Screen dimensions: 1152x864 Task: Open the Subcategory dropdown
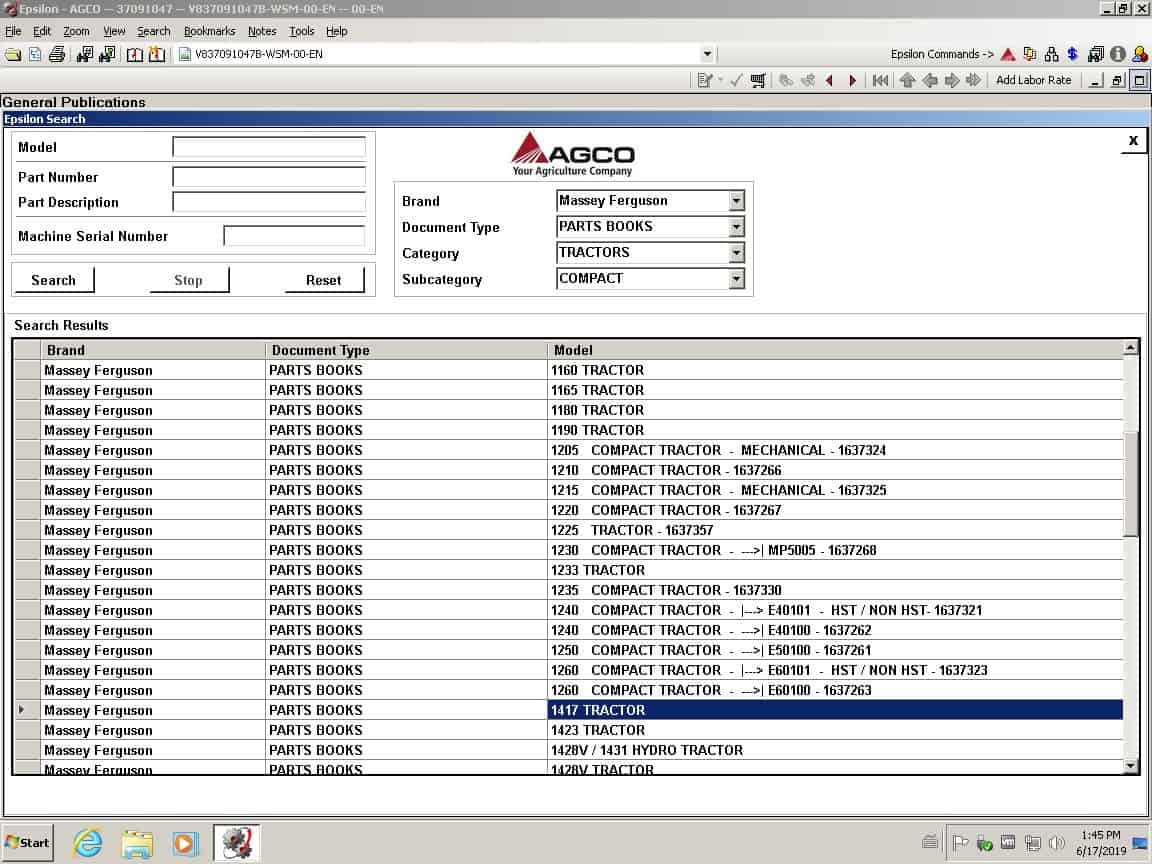point(736,279)
